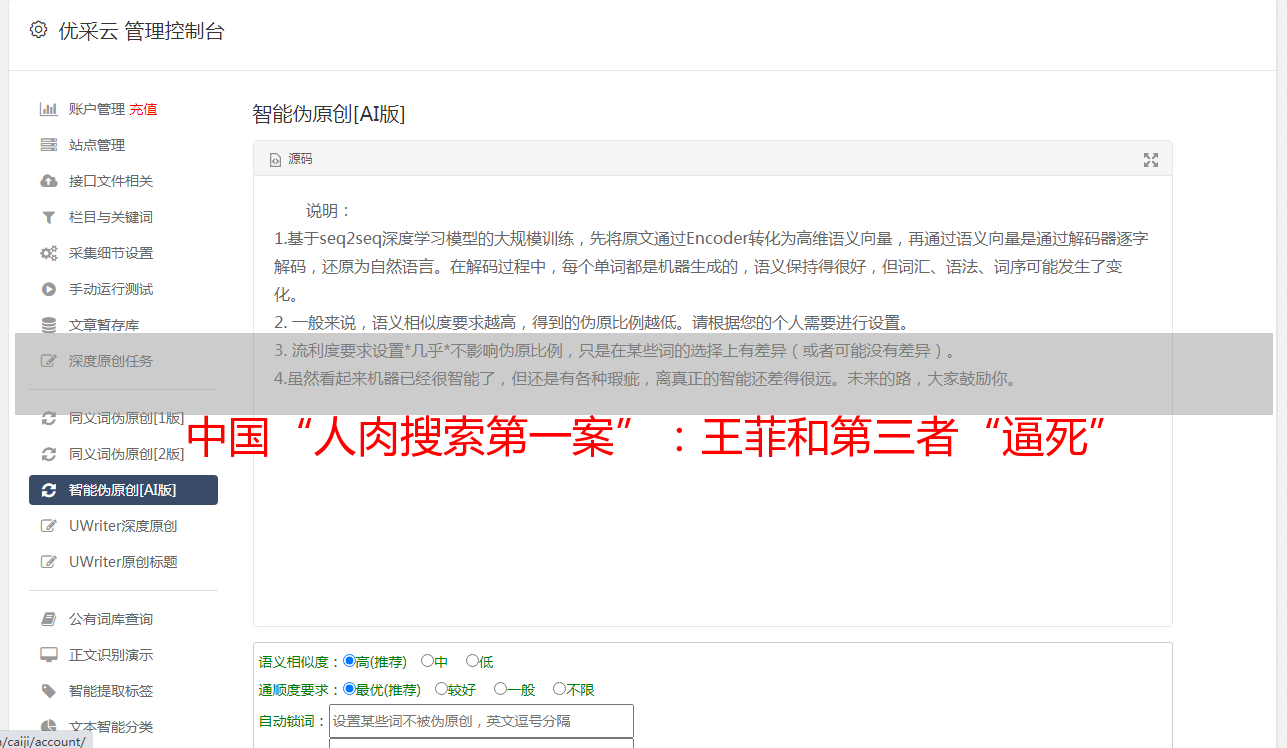Click the monitor icon for 正文识别演示

(48, 655)
